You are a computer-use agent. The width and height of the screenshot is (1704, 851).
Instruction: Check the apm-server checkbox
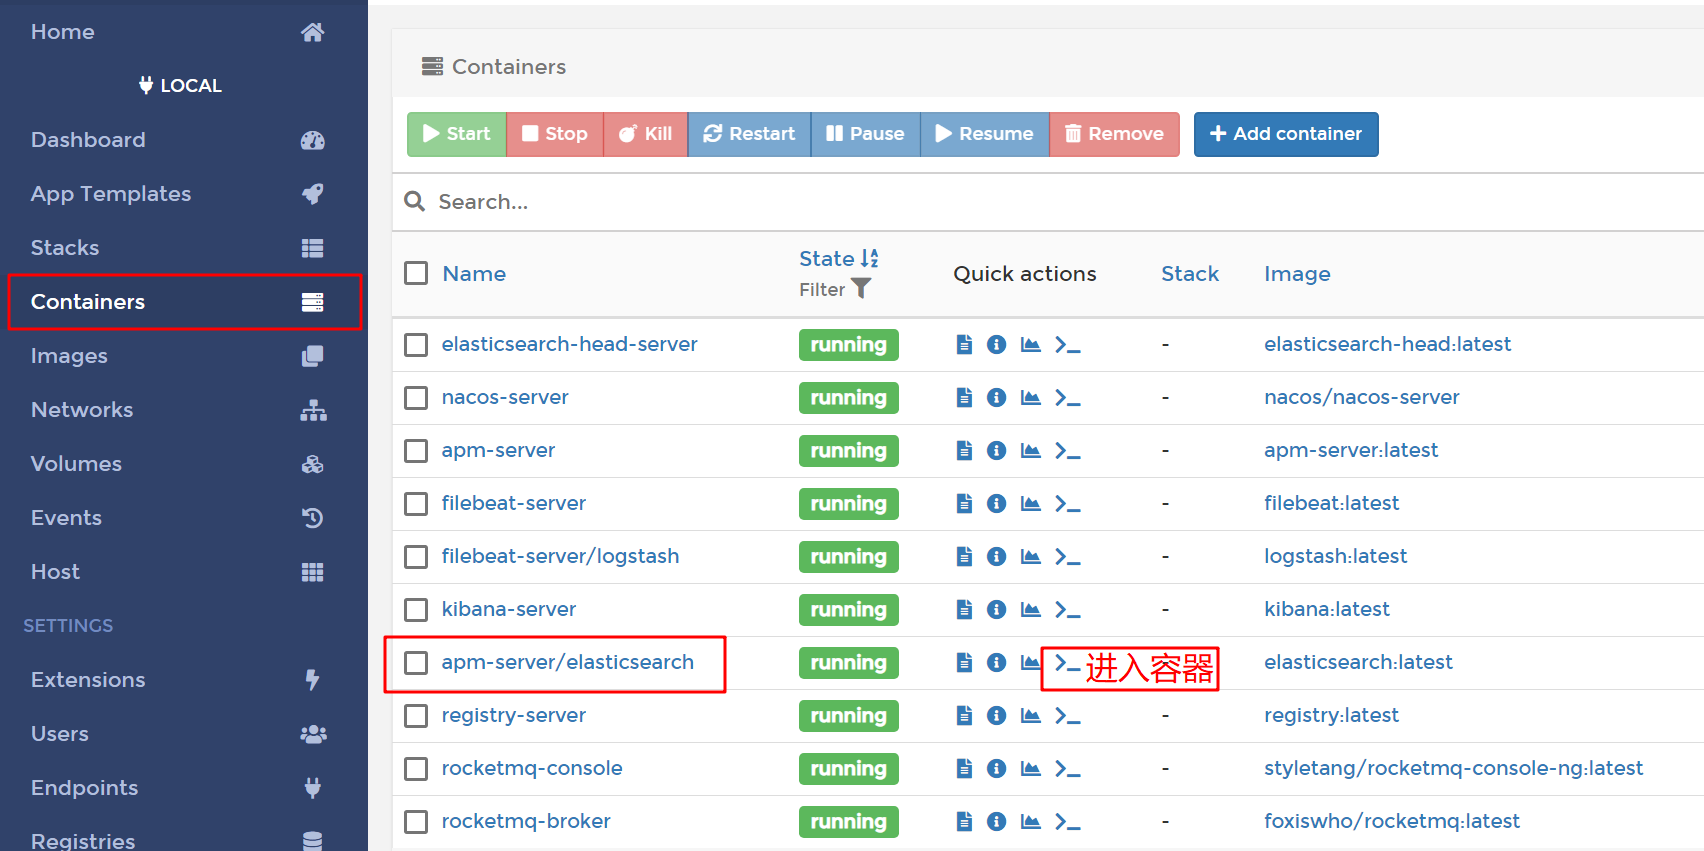click(416, 451)
